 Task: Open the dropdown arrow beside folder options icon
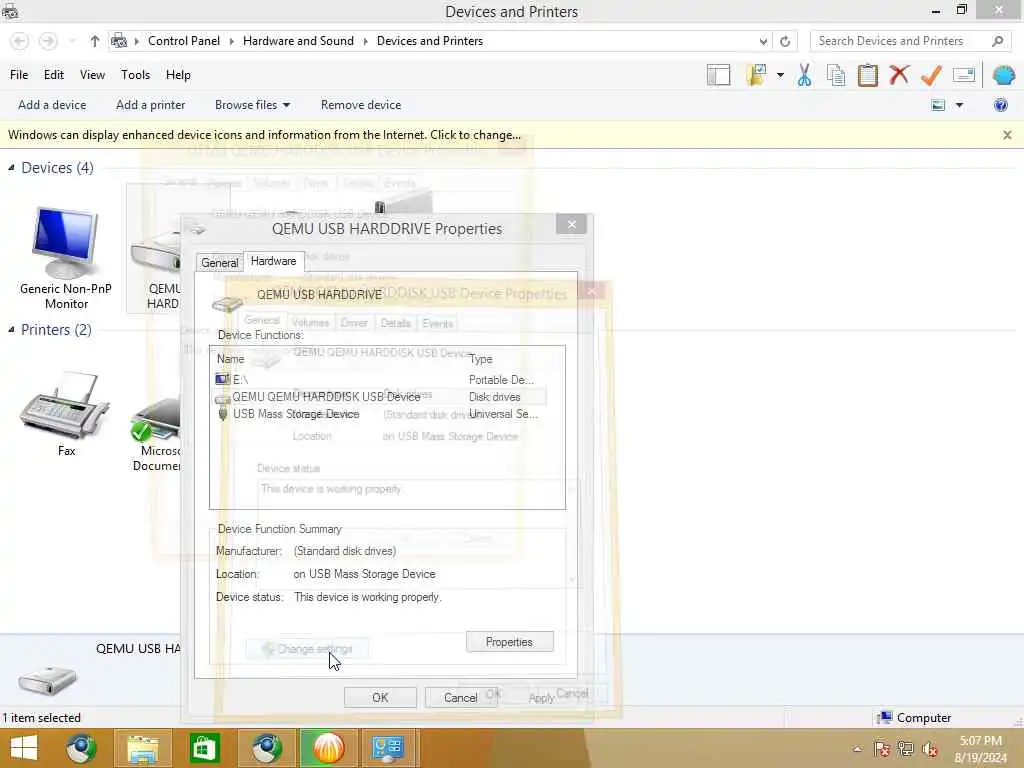pos(780,75)
